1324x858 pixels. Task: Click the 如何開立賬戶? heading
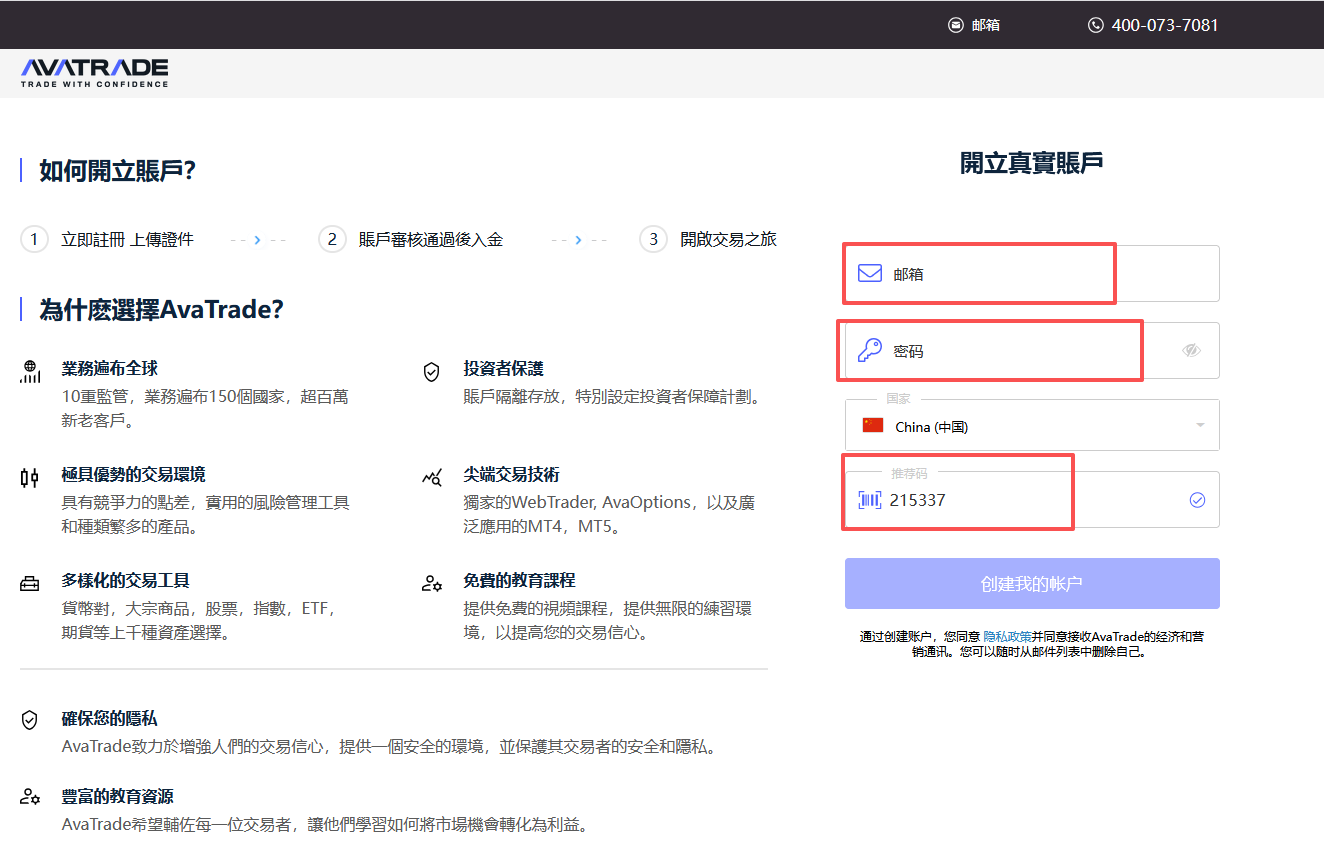coord(117,171)
